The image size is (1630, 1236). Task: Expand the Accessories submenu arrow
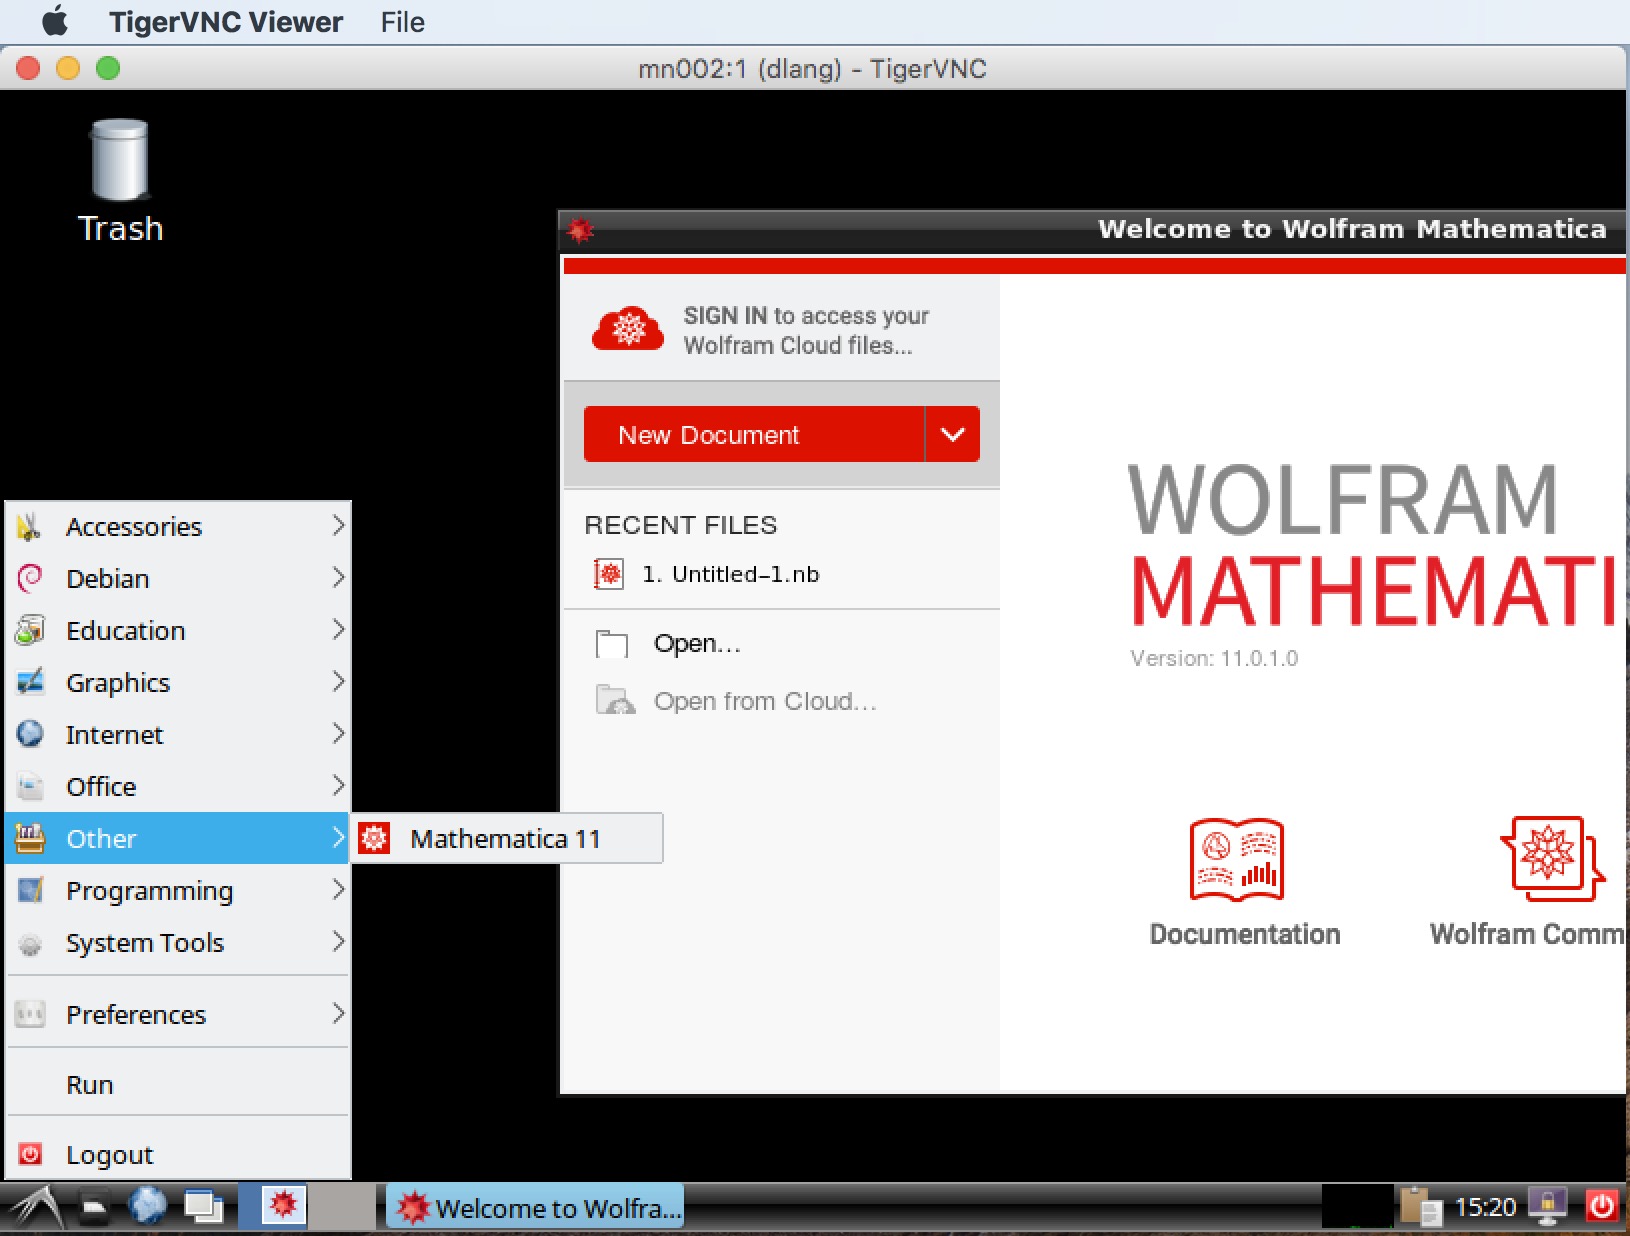(338, 525)
